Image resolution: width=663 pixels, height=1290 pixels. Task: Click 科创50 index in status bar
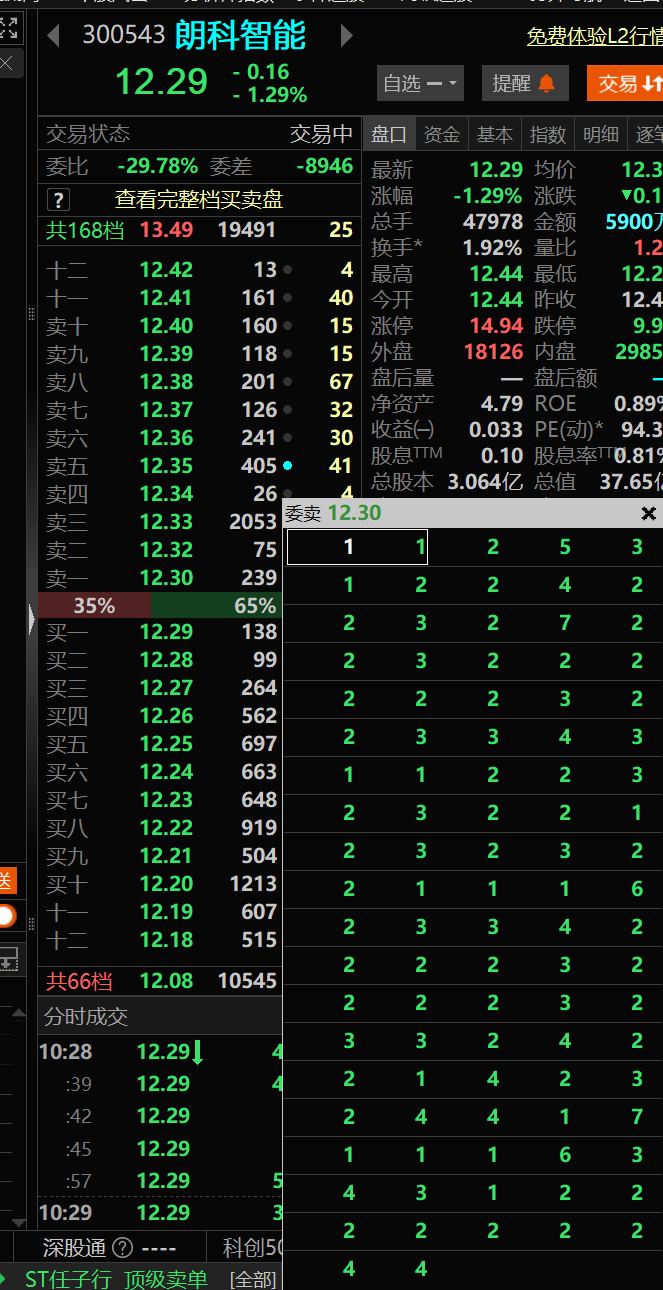[253, 1248]
